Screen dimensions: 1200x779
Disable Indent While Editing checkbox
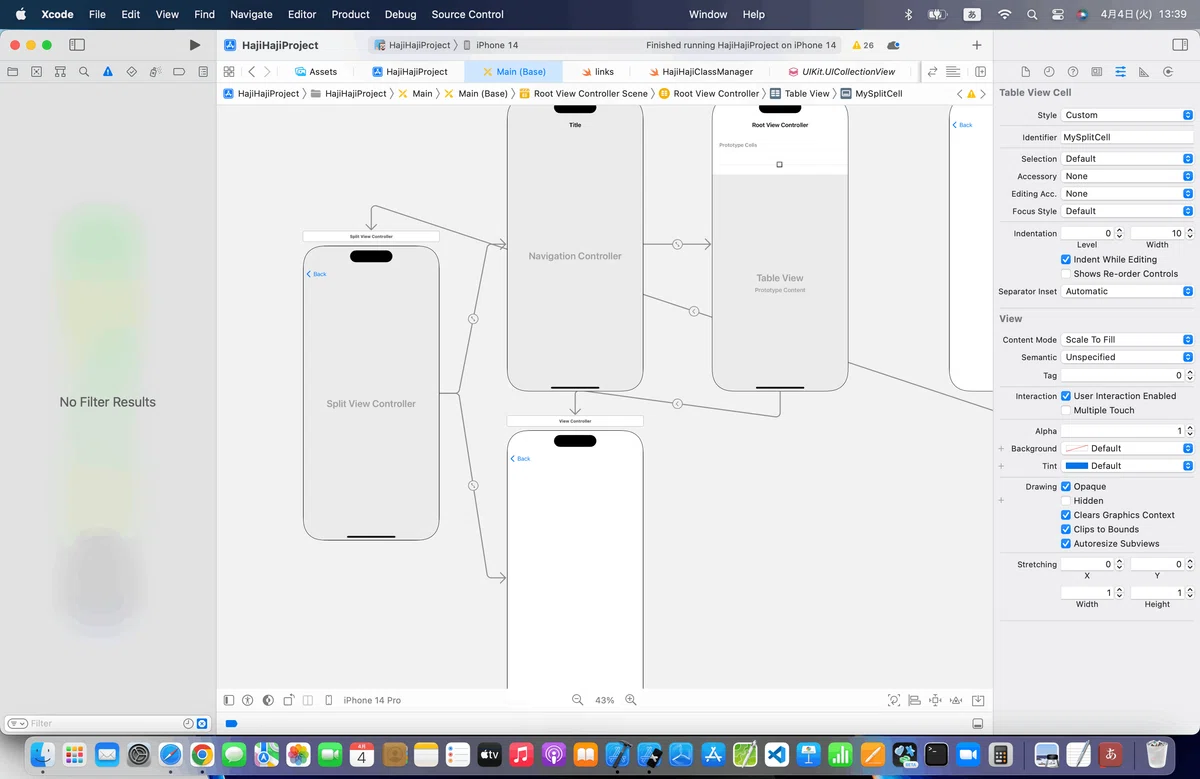click(x=1066, y=259)
